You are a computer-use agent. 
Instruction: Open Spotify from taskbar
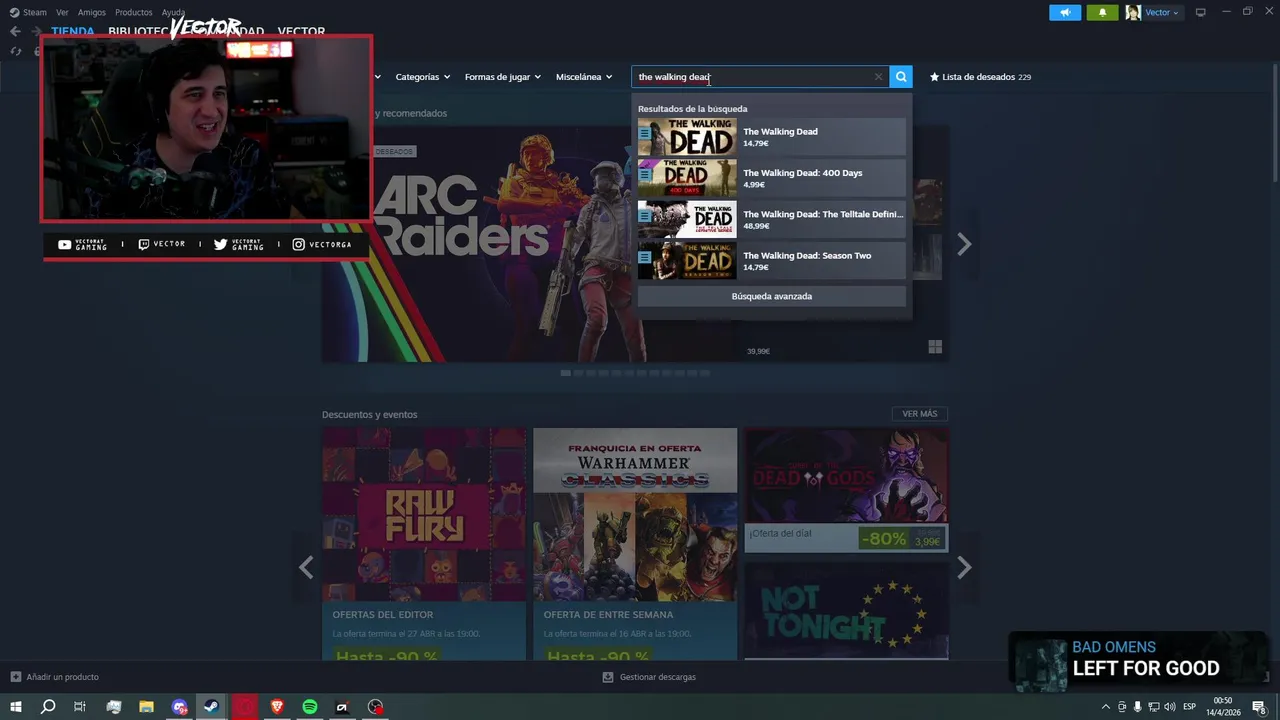(310, 707)
